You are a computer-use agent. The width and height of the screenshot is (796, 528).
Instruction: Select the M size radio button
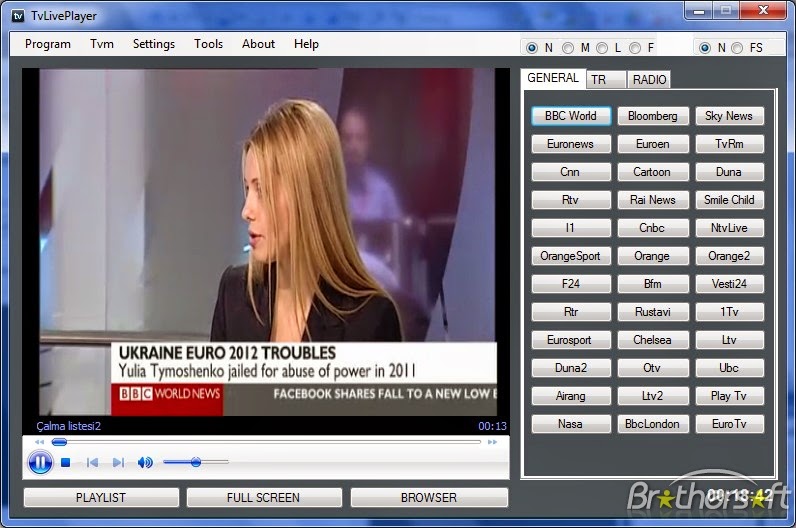click(x=568, y=48)
